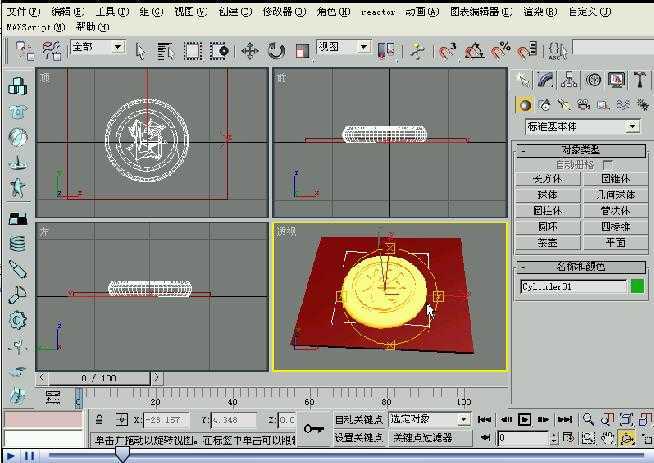Activate the Select and Rotate tool

(276, 51)
